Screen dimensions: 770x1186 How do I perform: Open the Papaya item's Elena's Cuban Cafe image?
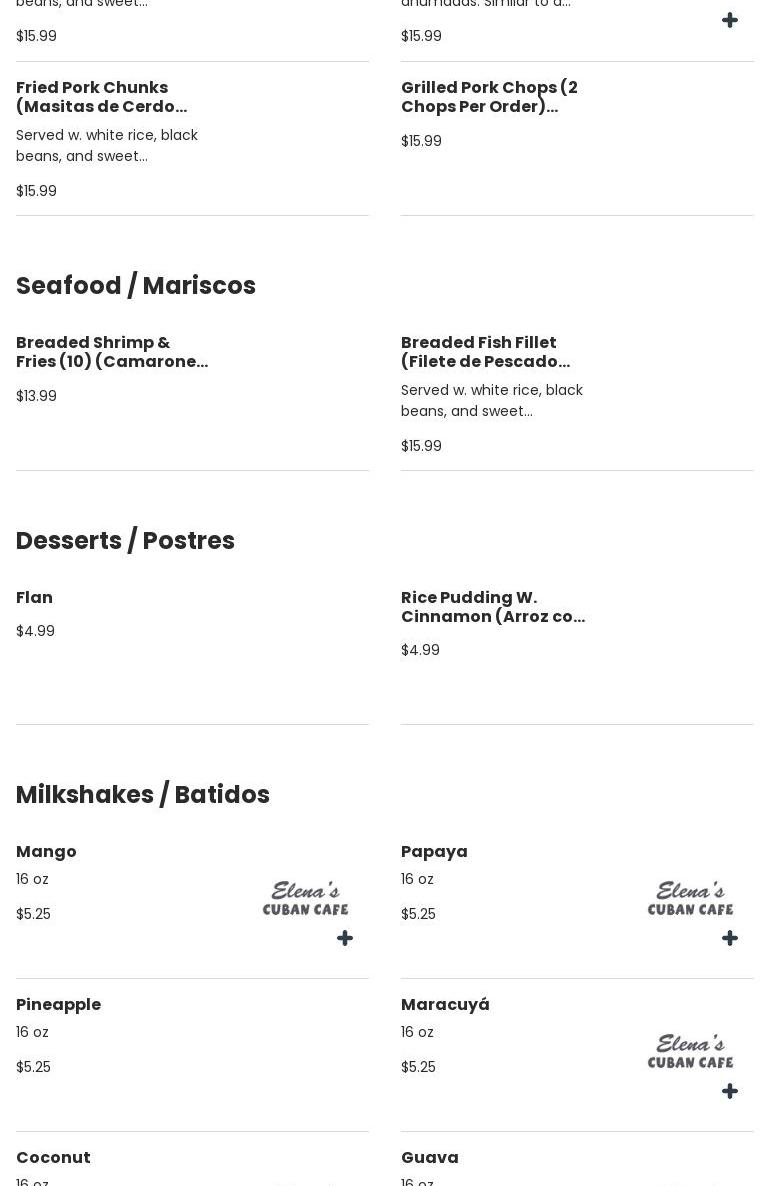tap(690, 898)
